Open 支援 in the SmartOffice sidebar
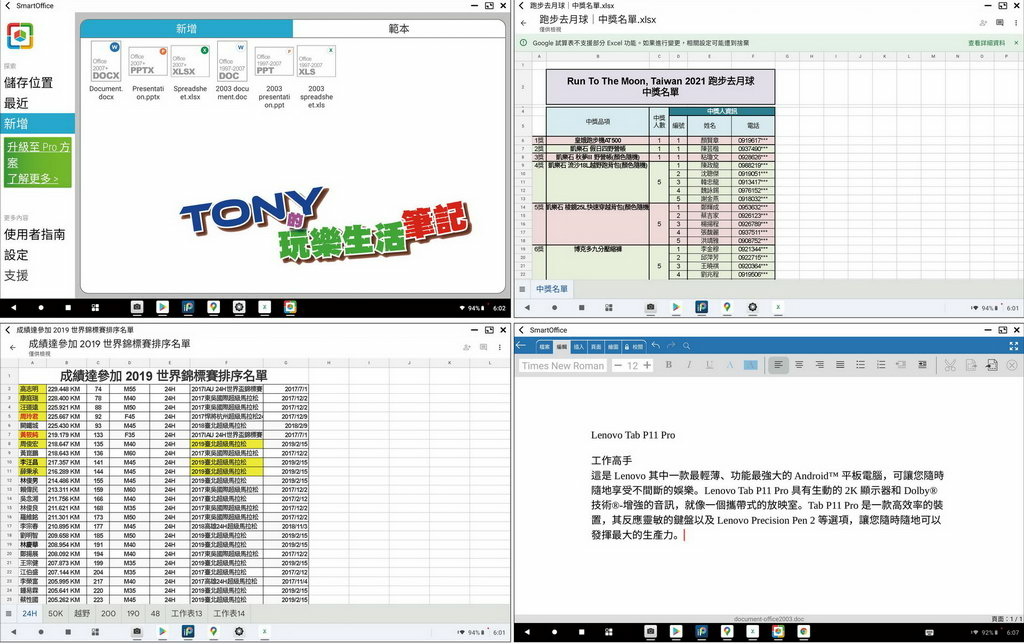1024x644 pixels. pyautogui.click(x=16, y=275)
